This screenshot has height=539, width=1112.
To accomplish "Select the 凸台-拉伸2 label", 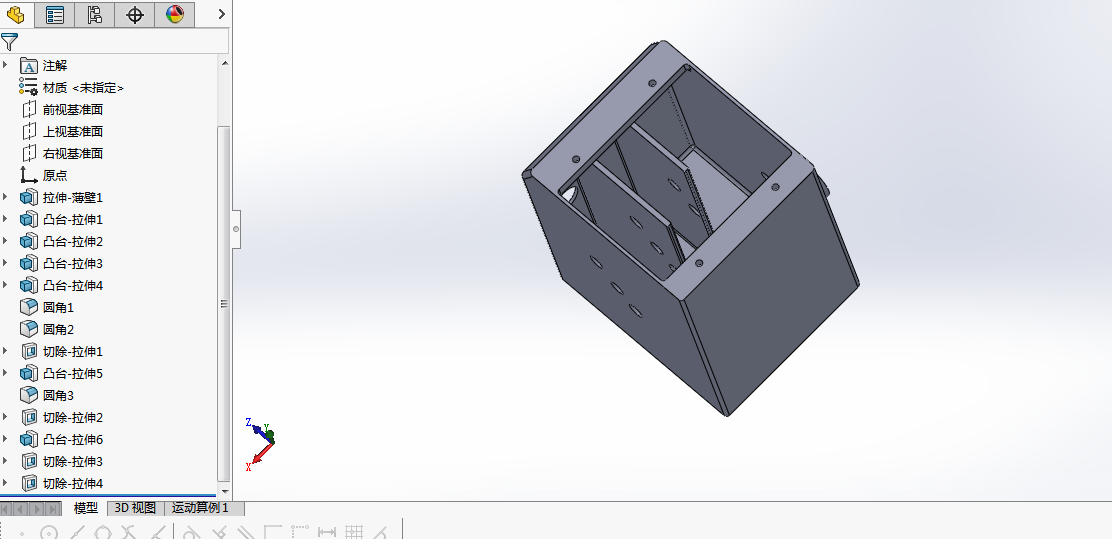I will [x=73, y=241].
